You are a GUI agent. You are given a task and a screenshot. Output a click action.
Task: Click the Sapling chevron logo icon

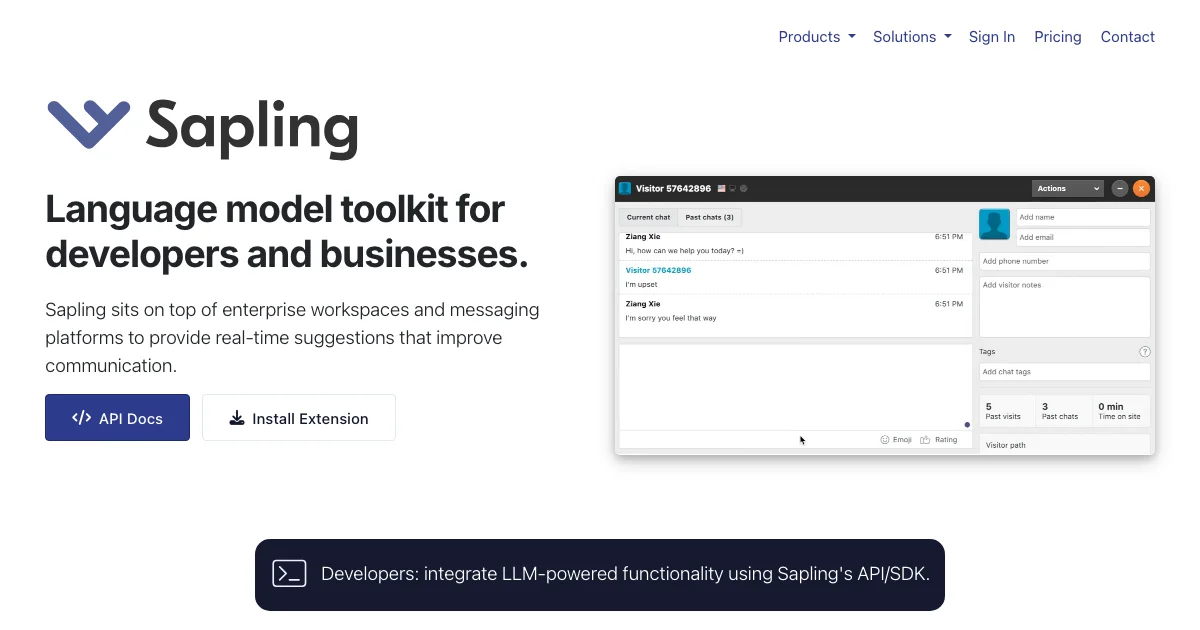point(89,125)
